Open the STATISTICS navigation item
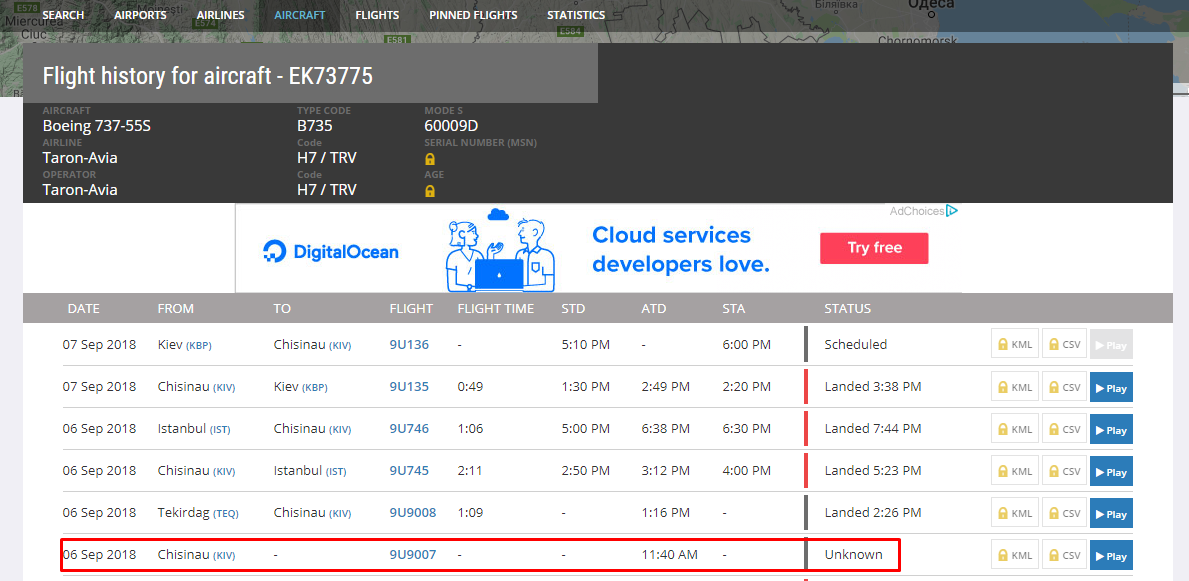Viewport: 1189px width, 581px height. [576, 15]
